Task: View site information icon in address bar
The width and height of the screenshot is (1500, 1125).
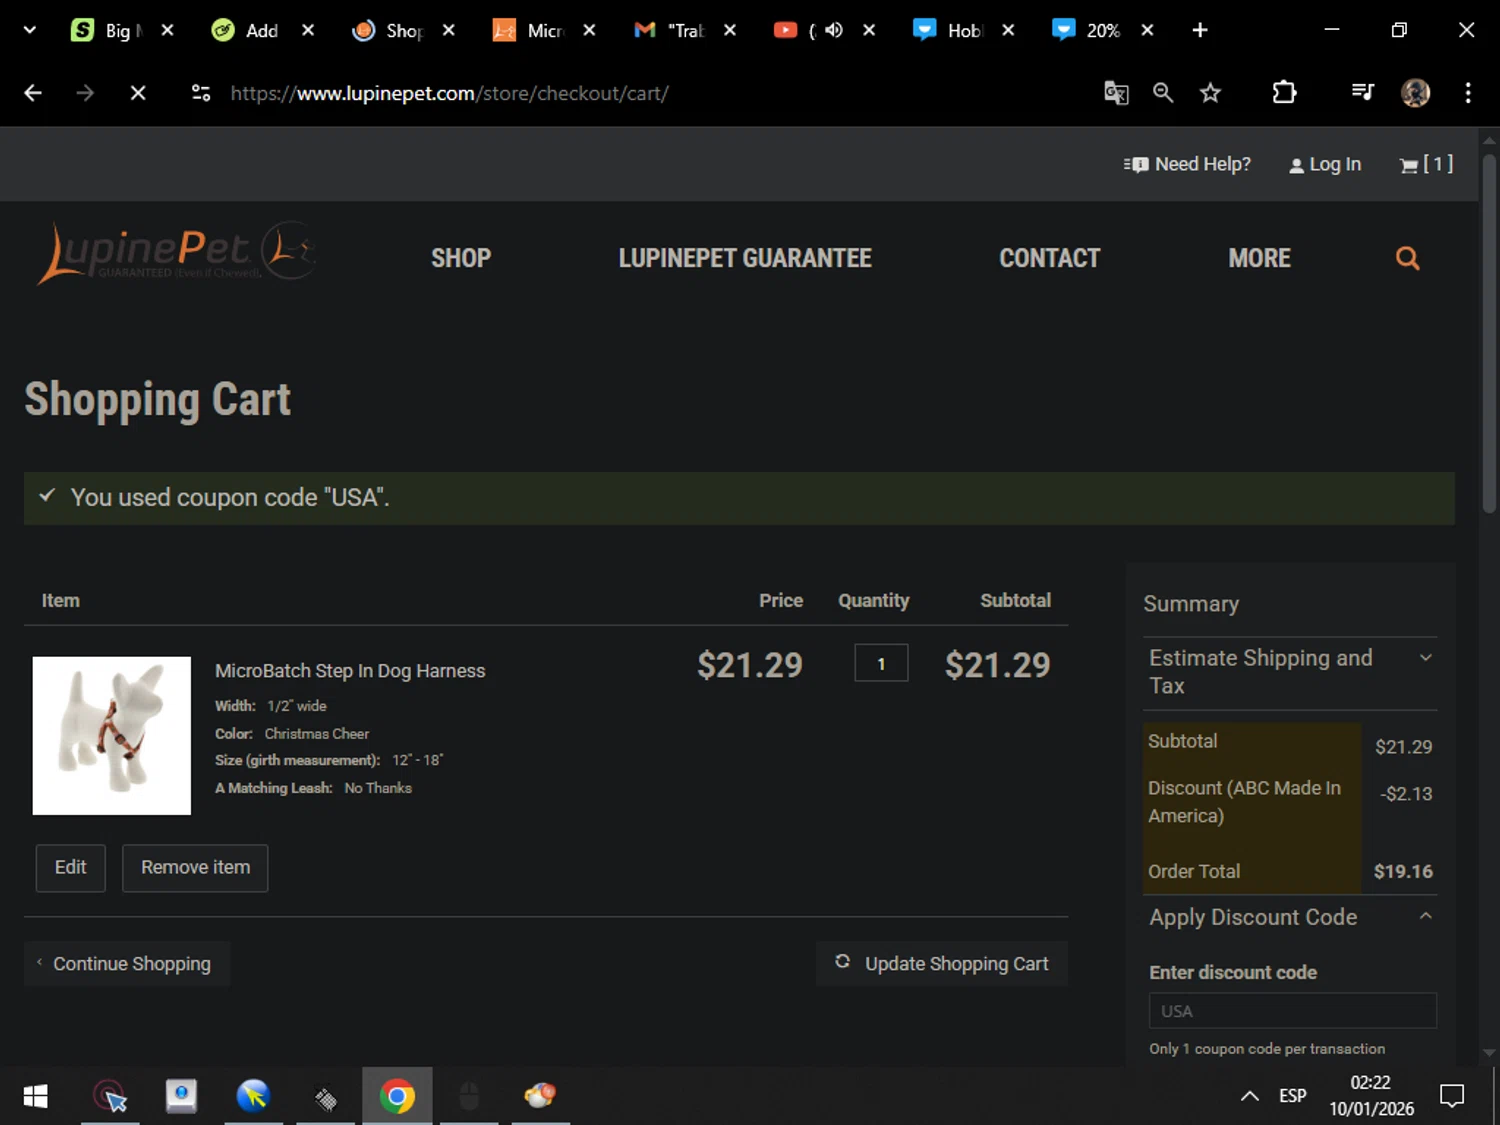Action: click(x=201, y=93)
